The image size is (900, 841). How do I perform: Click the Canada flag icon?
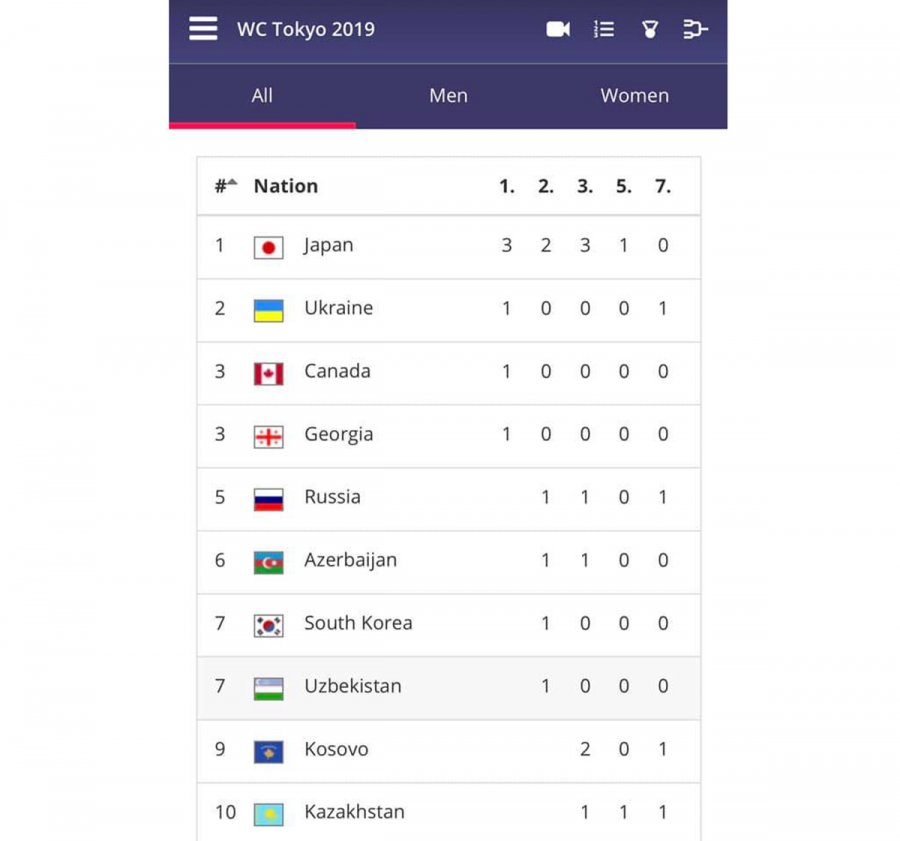(x=269, y=374)
